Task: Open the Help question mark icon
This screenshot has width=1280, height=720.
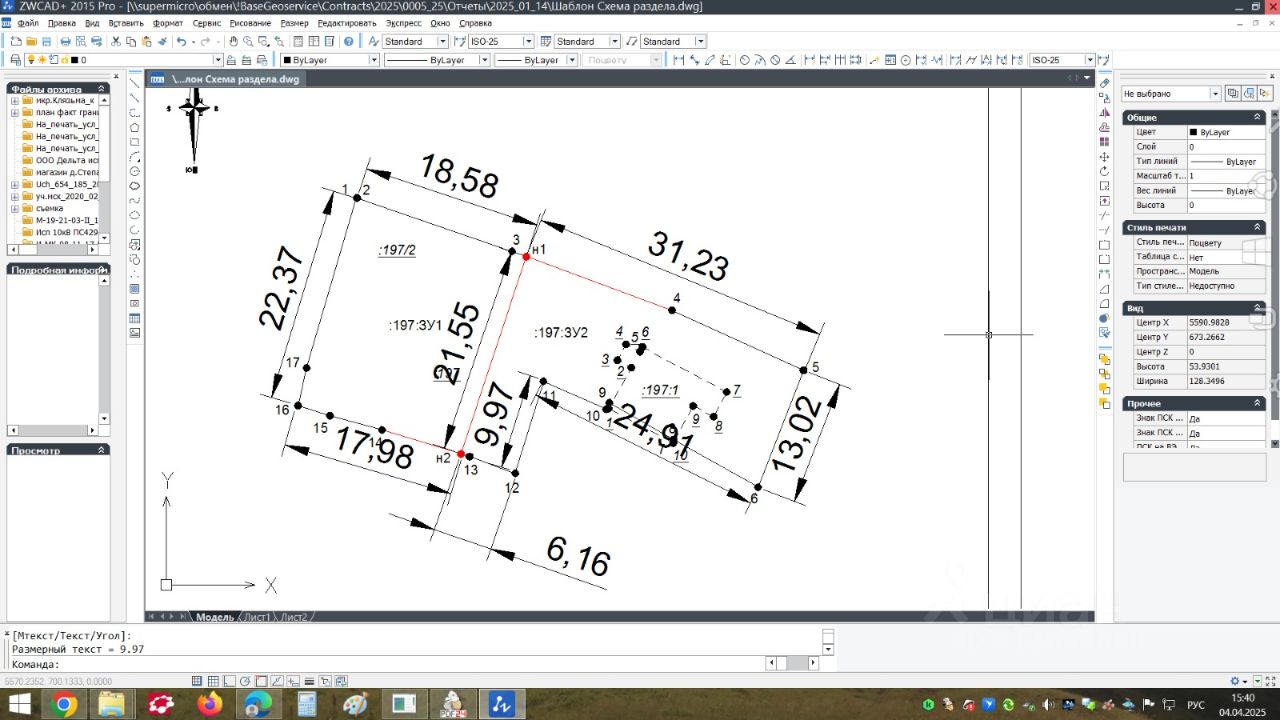Action: point(348,42)
